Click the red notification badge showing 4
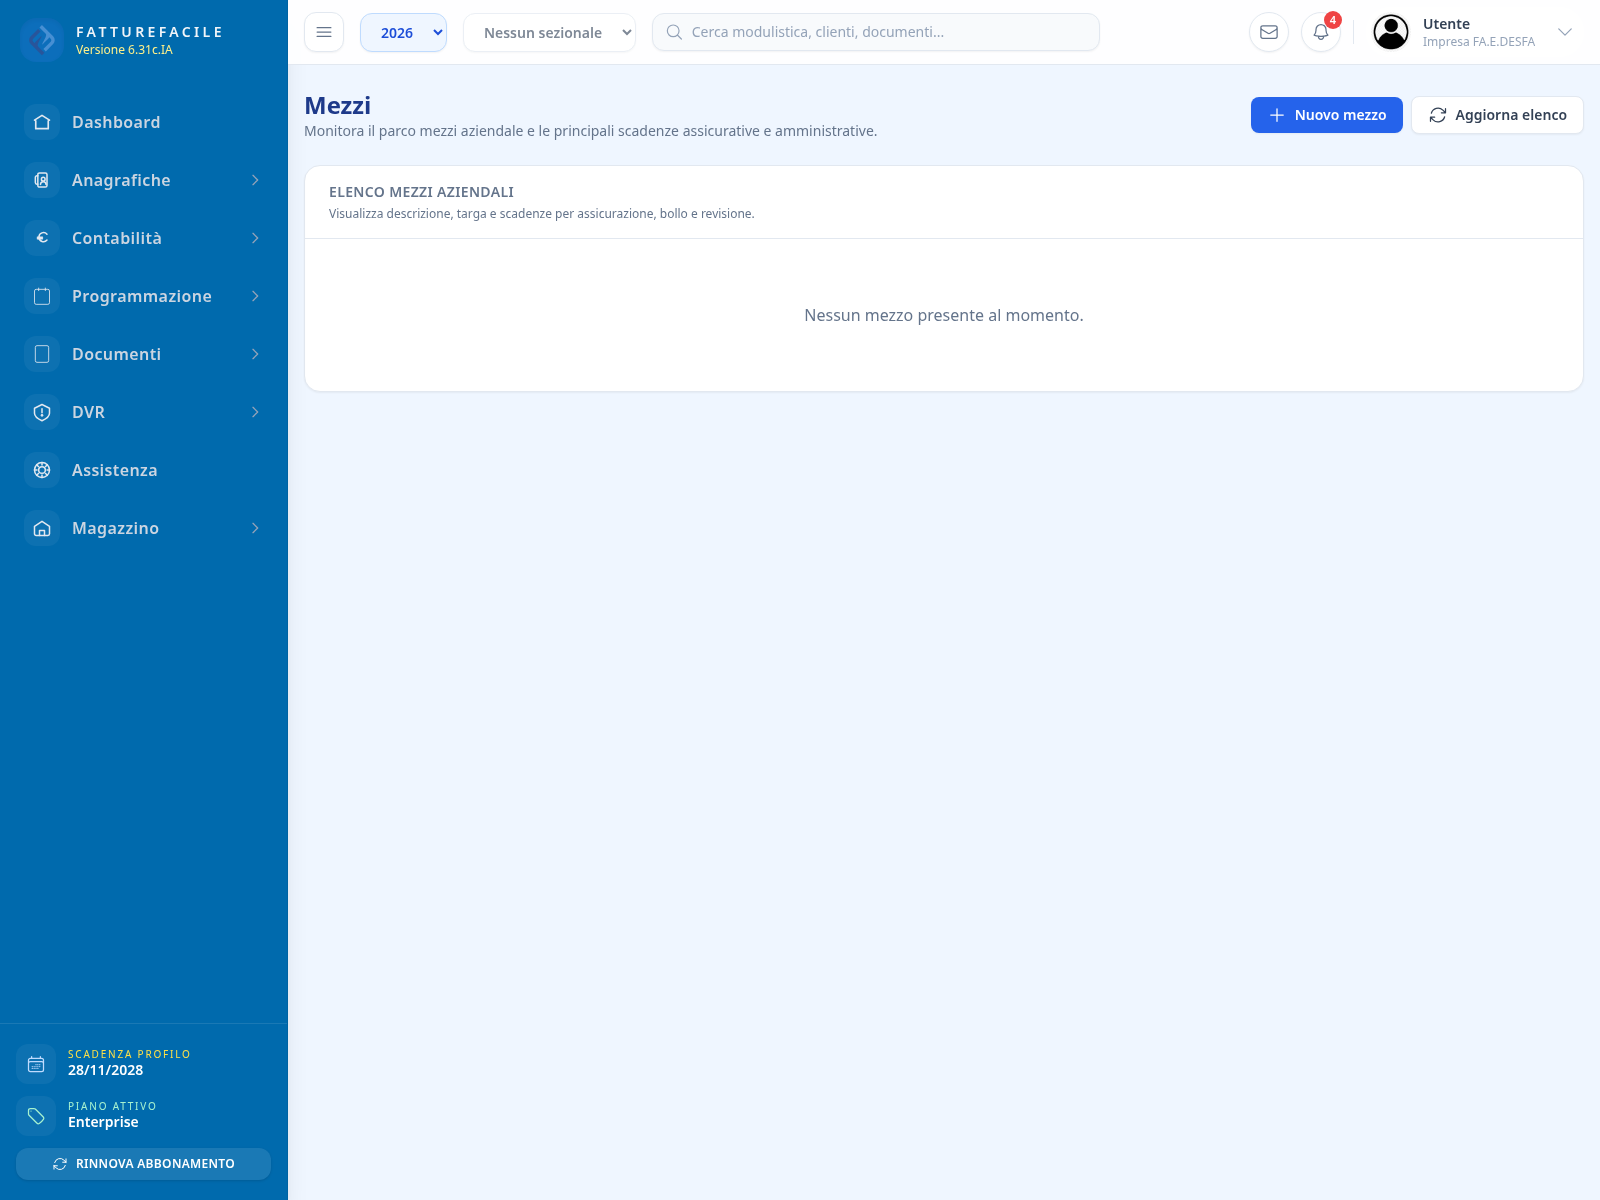The image size is (1600, 1200). [1333, 20]
